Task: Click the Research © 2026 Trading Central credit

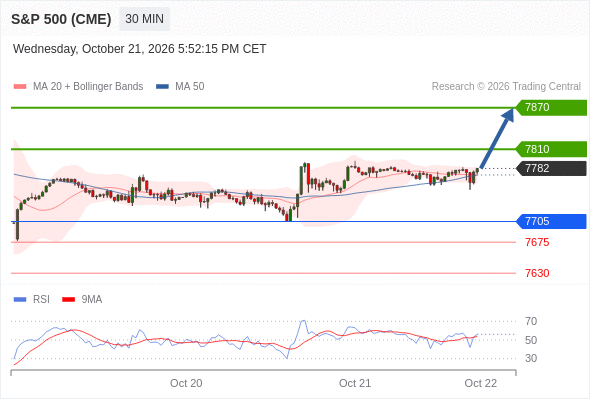Action: click(x=506, y=87)
